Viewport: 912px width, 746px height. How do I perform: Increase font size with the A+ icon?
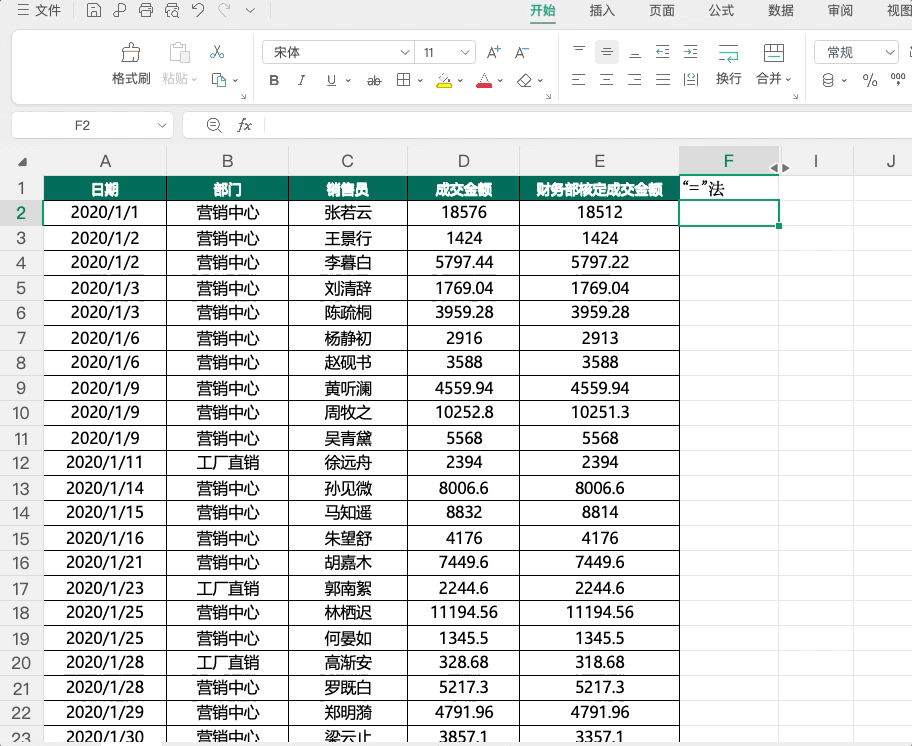coord(493,52)
